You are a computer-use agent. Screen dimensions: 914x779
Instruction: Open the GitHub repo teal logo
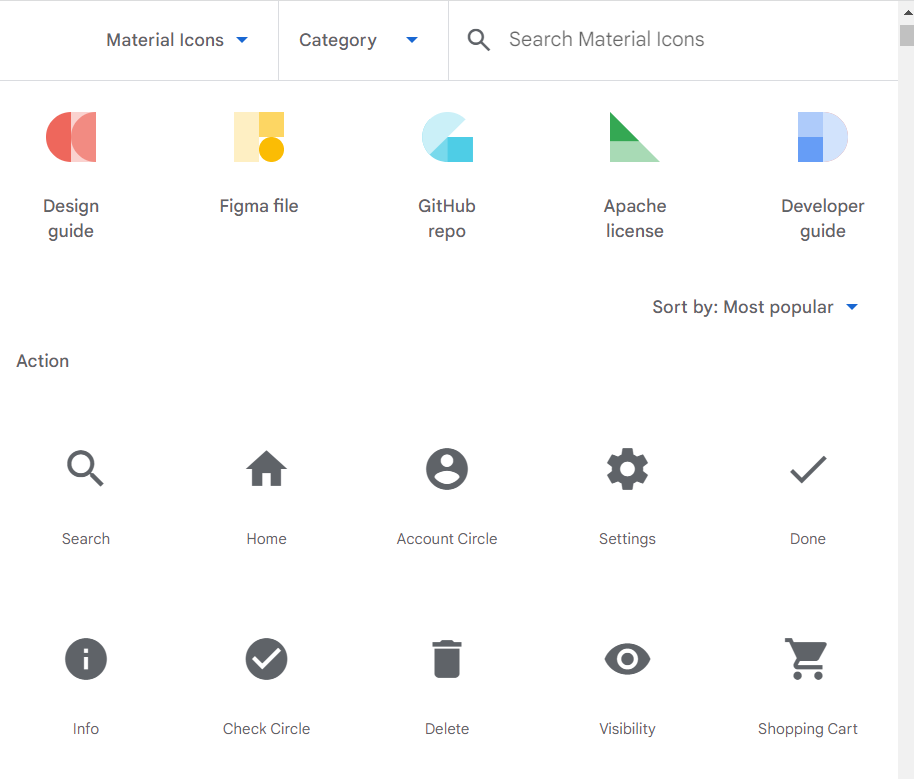(447, 137)
